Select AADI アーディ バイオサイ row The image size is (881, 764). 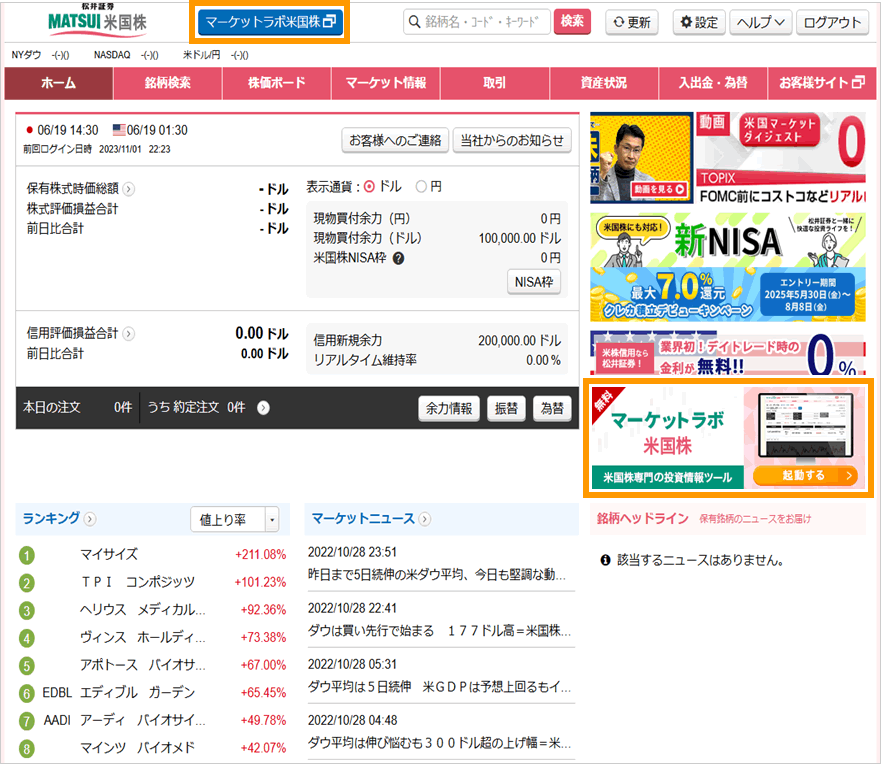tap(153, 720)
